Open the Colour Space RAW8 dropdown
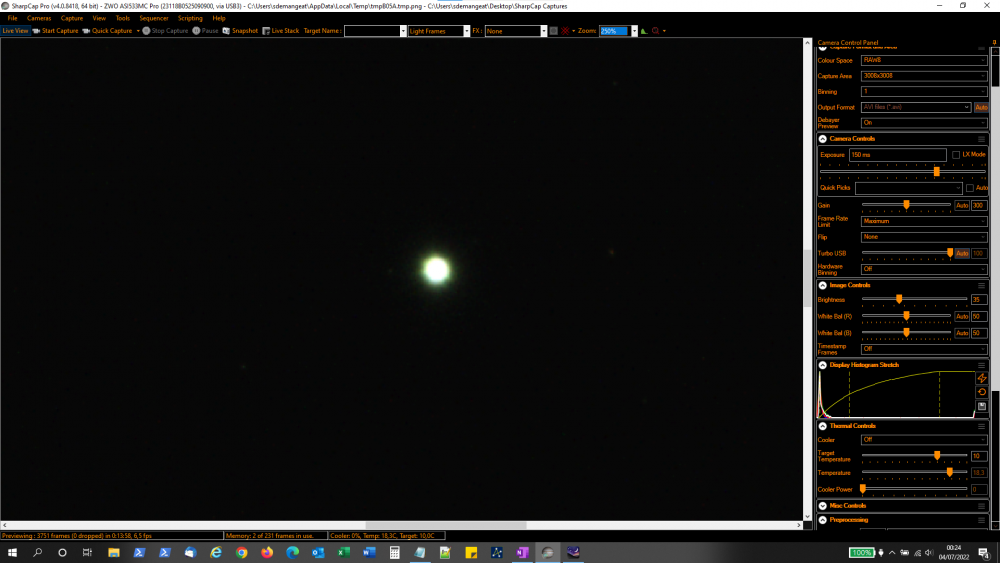Screen dimensions: 1000x563 coord(923,60)
